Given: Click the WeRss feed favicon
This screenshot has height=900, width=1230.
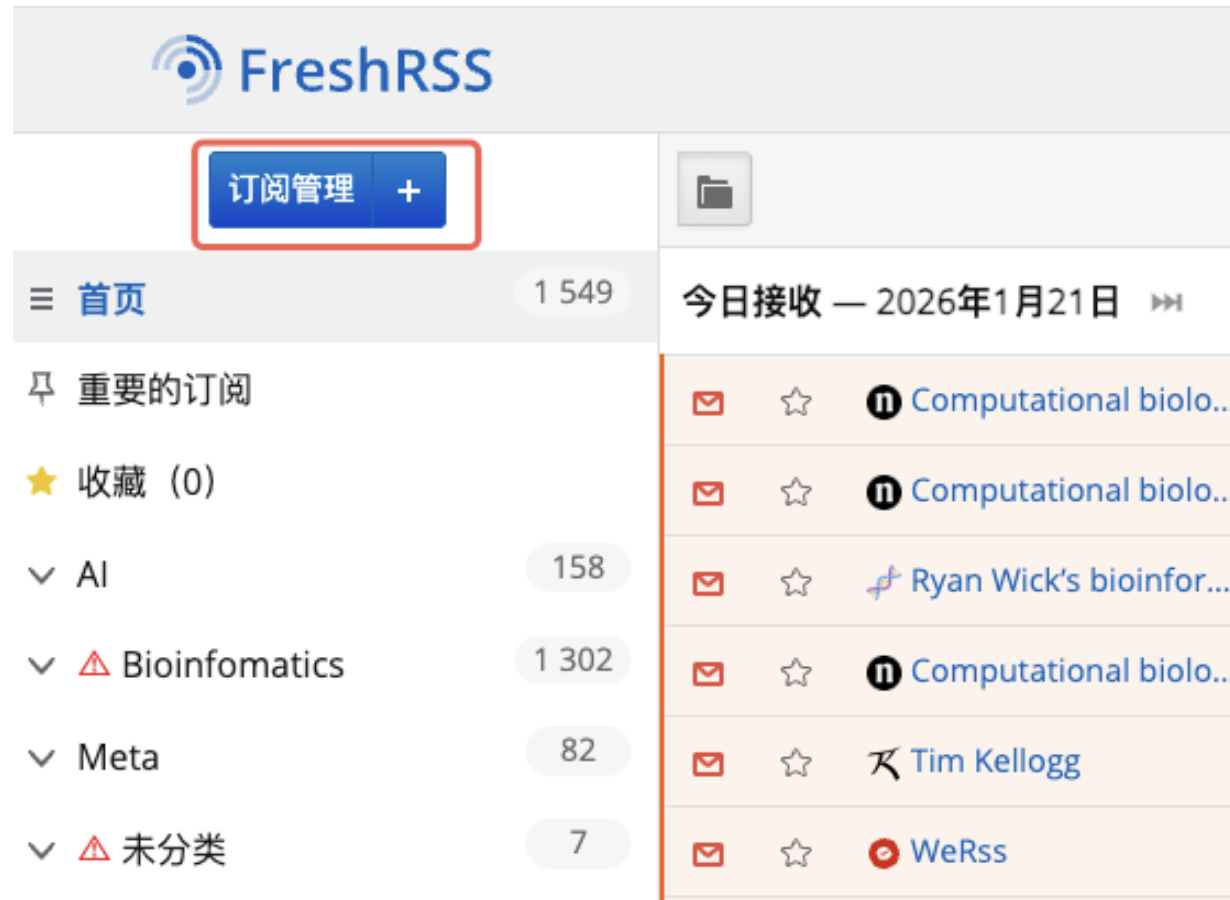Looking at the screenshot, I should click(883, 853).
